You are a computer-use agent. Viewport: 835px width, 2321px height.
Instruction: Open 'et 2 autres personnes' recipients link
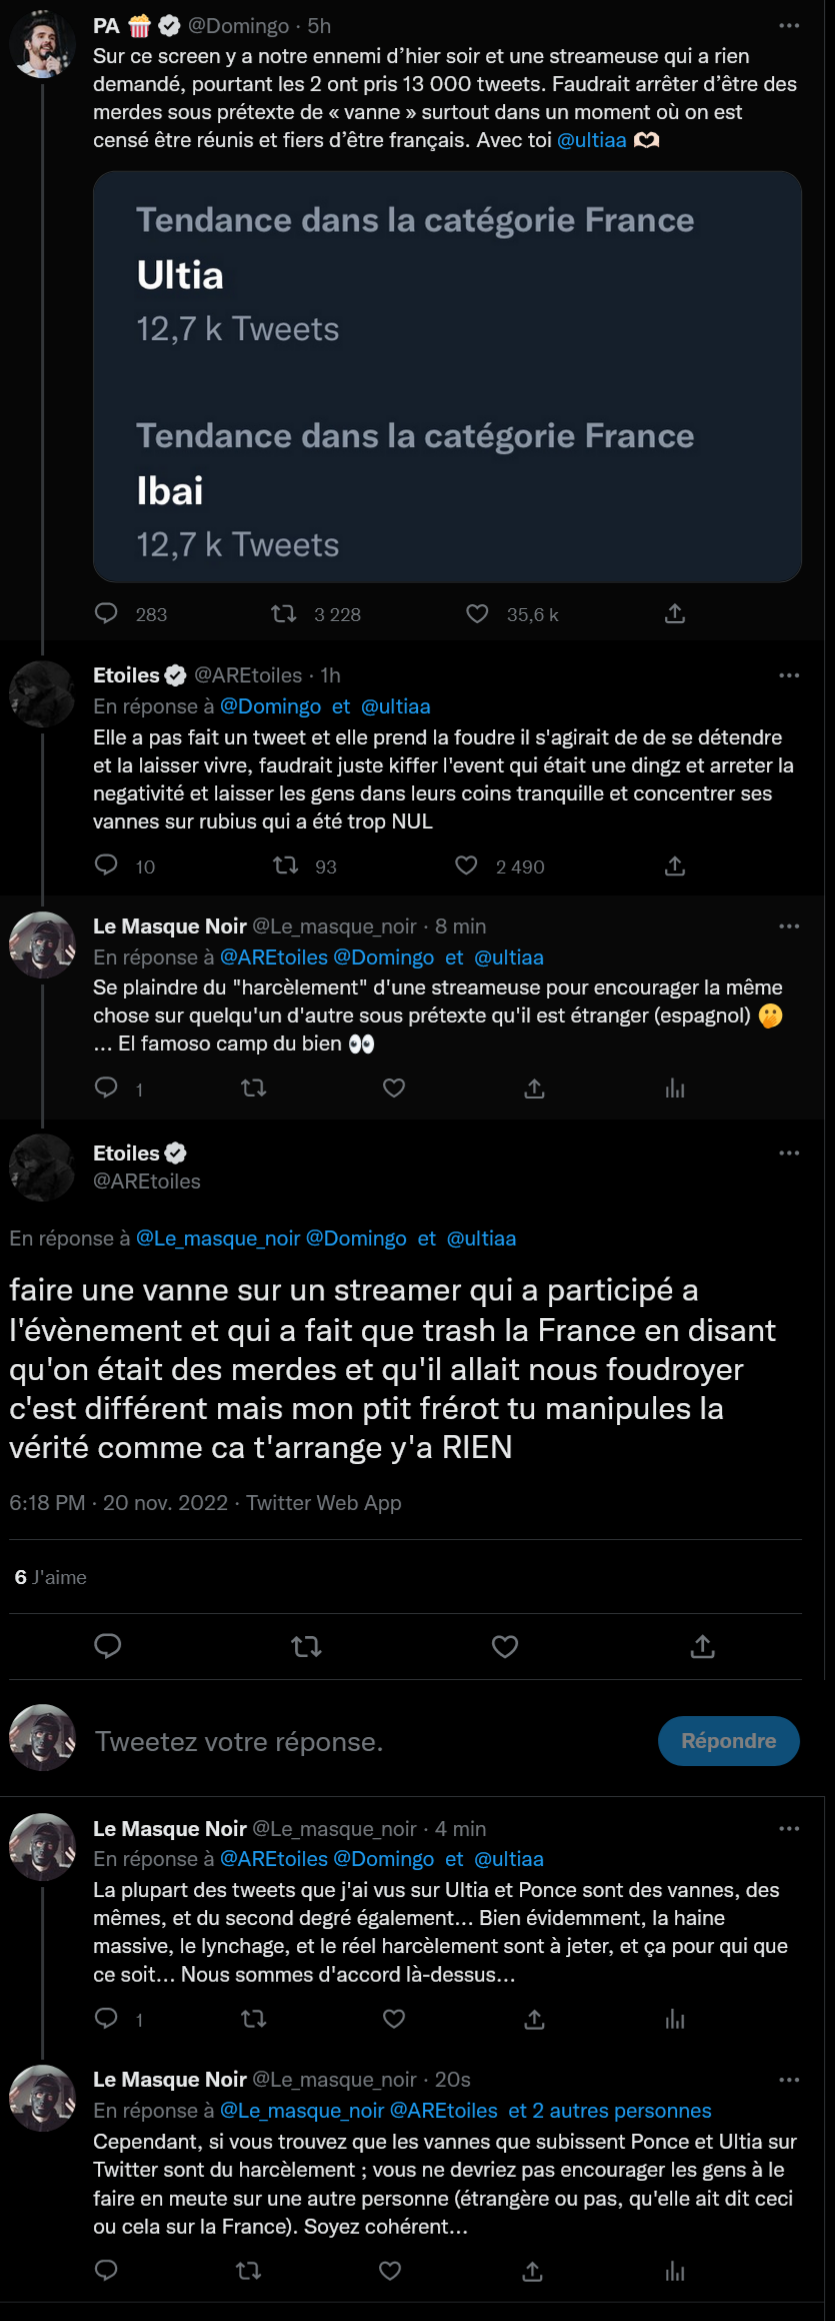click(x=610, y=2110)
